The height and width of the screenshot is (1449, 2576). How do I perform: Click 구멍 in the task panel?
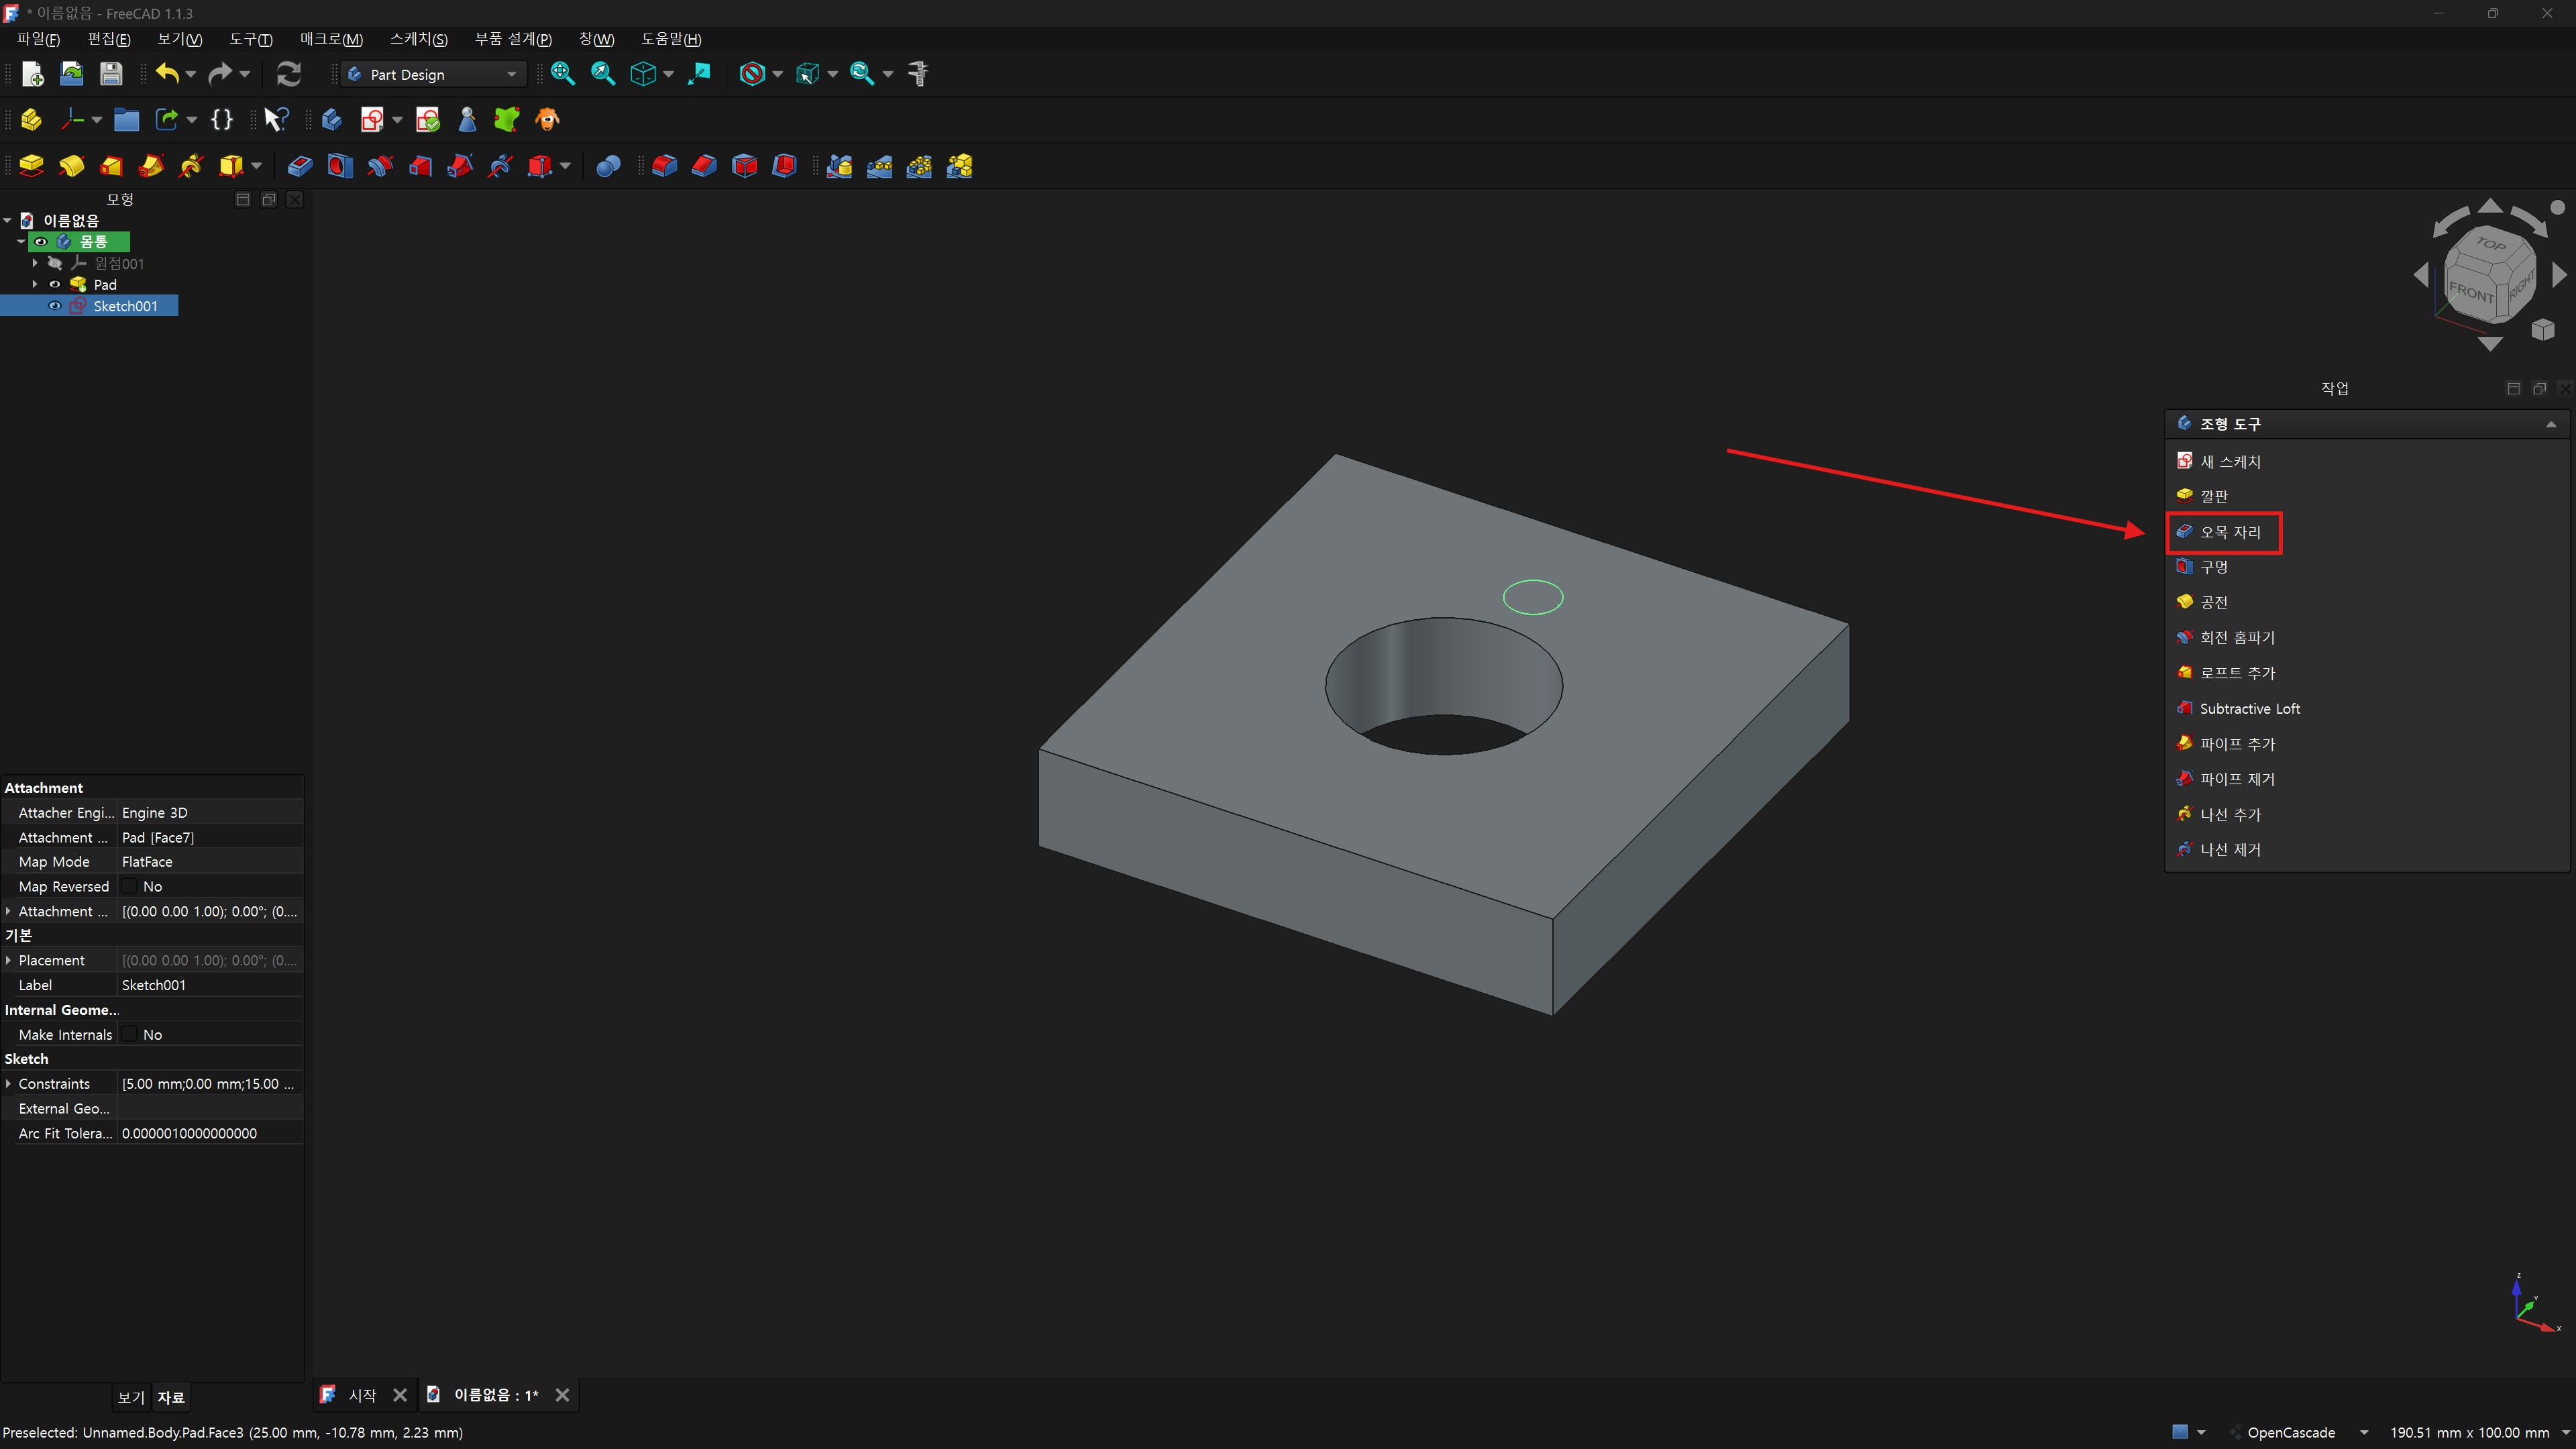point(2214,567)
